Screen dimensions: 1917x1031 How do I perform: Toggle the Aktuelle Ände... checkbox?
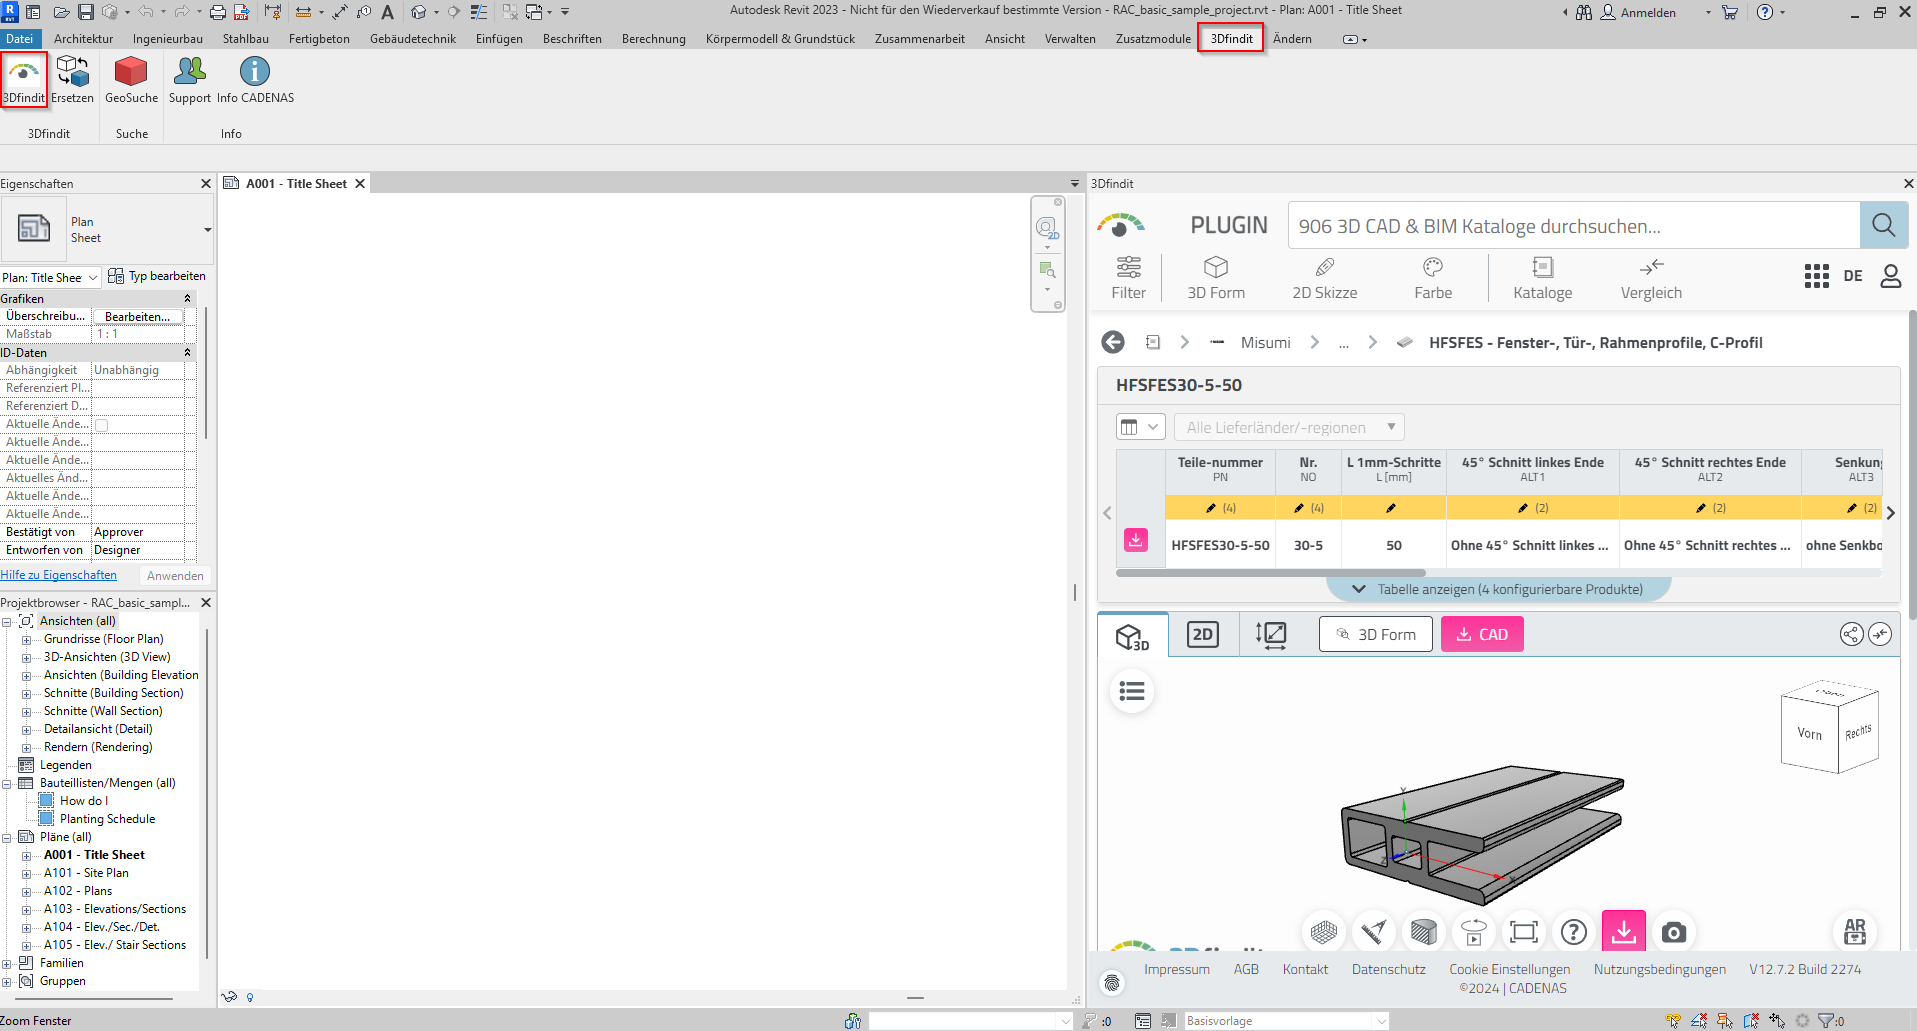[x=101, y=425]
